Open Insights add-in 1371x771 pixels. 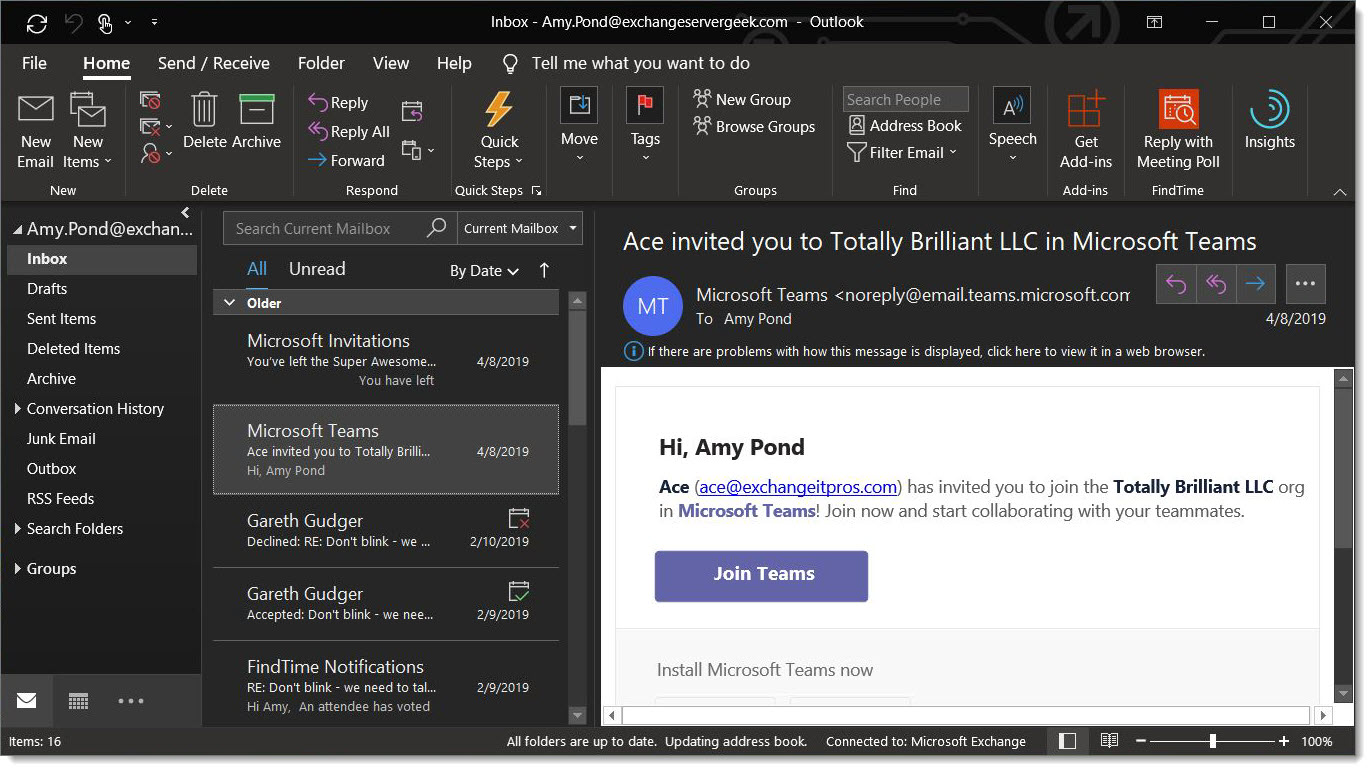click(1270, 122)
